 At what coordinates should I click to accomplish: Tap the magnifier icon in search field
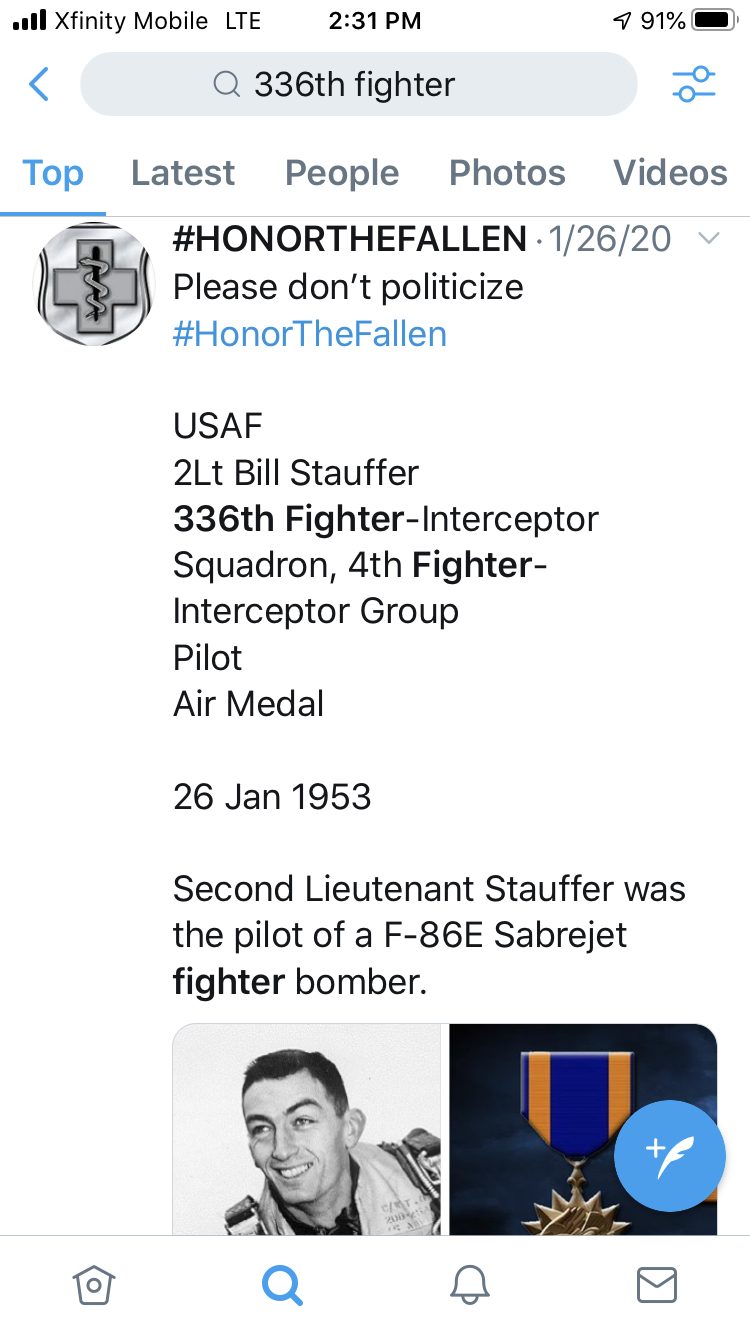[x=228, y=85]
